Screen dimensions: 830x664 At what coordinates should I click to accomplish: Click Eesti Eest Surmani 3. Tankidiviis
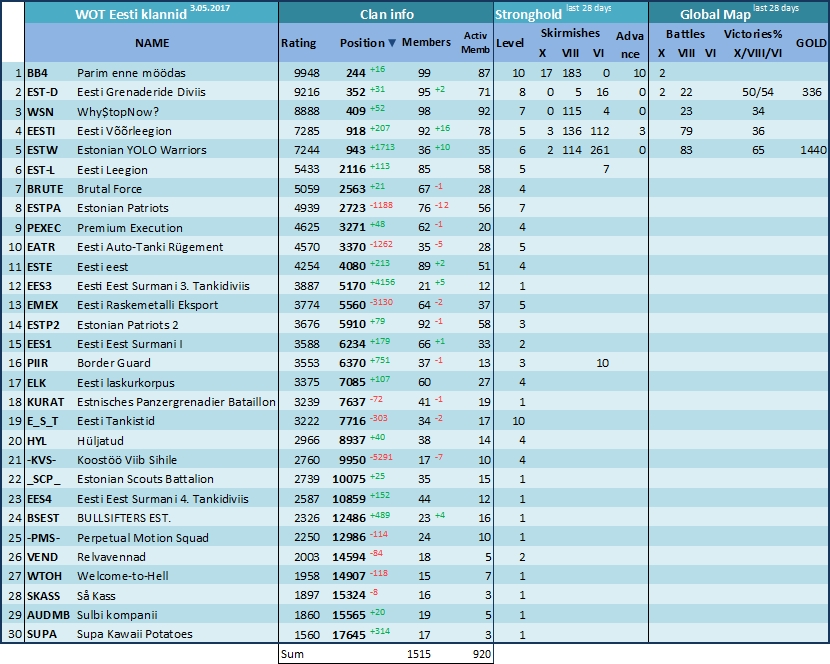(x=163, y=286)
